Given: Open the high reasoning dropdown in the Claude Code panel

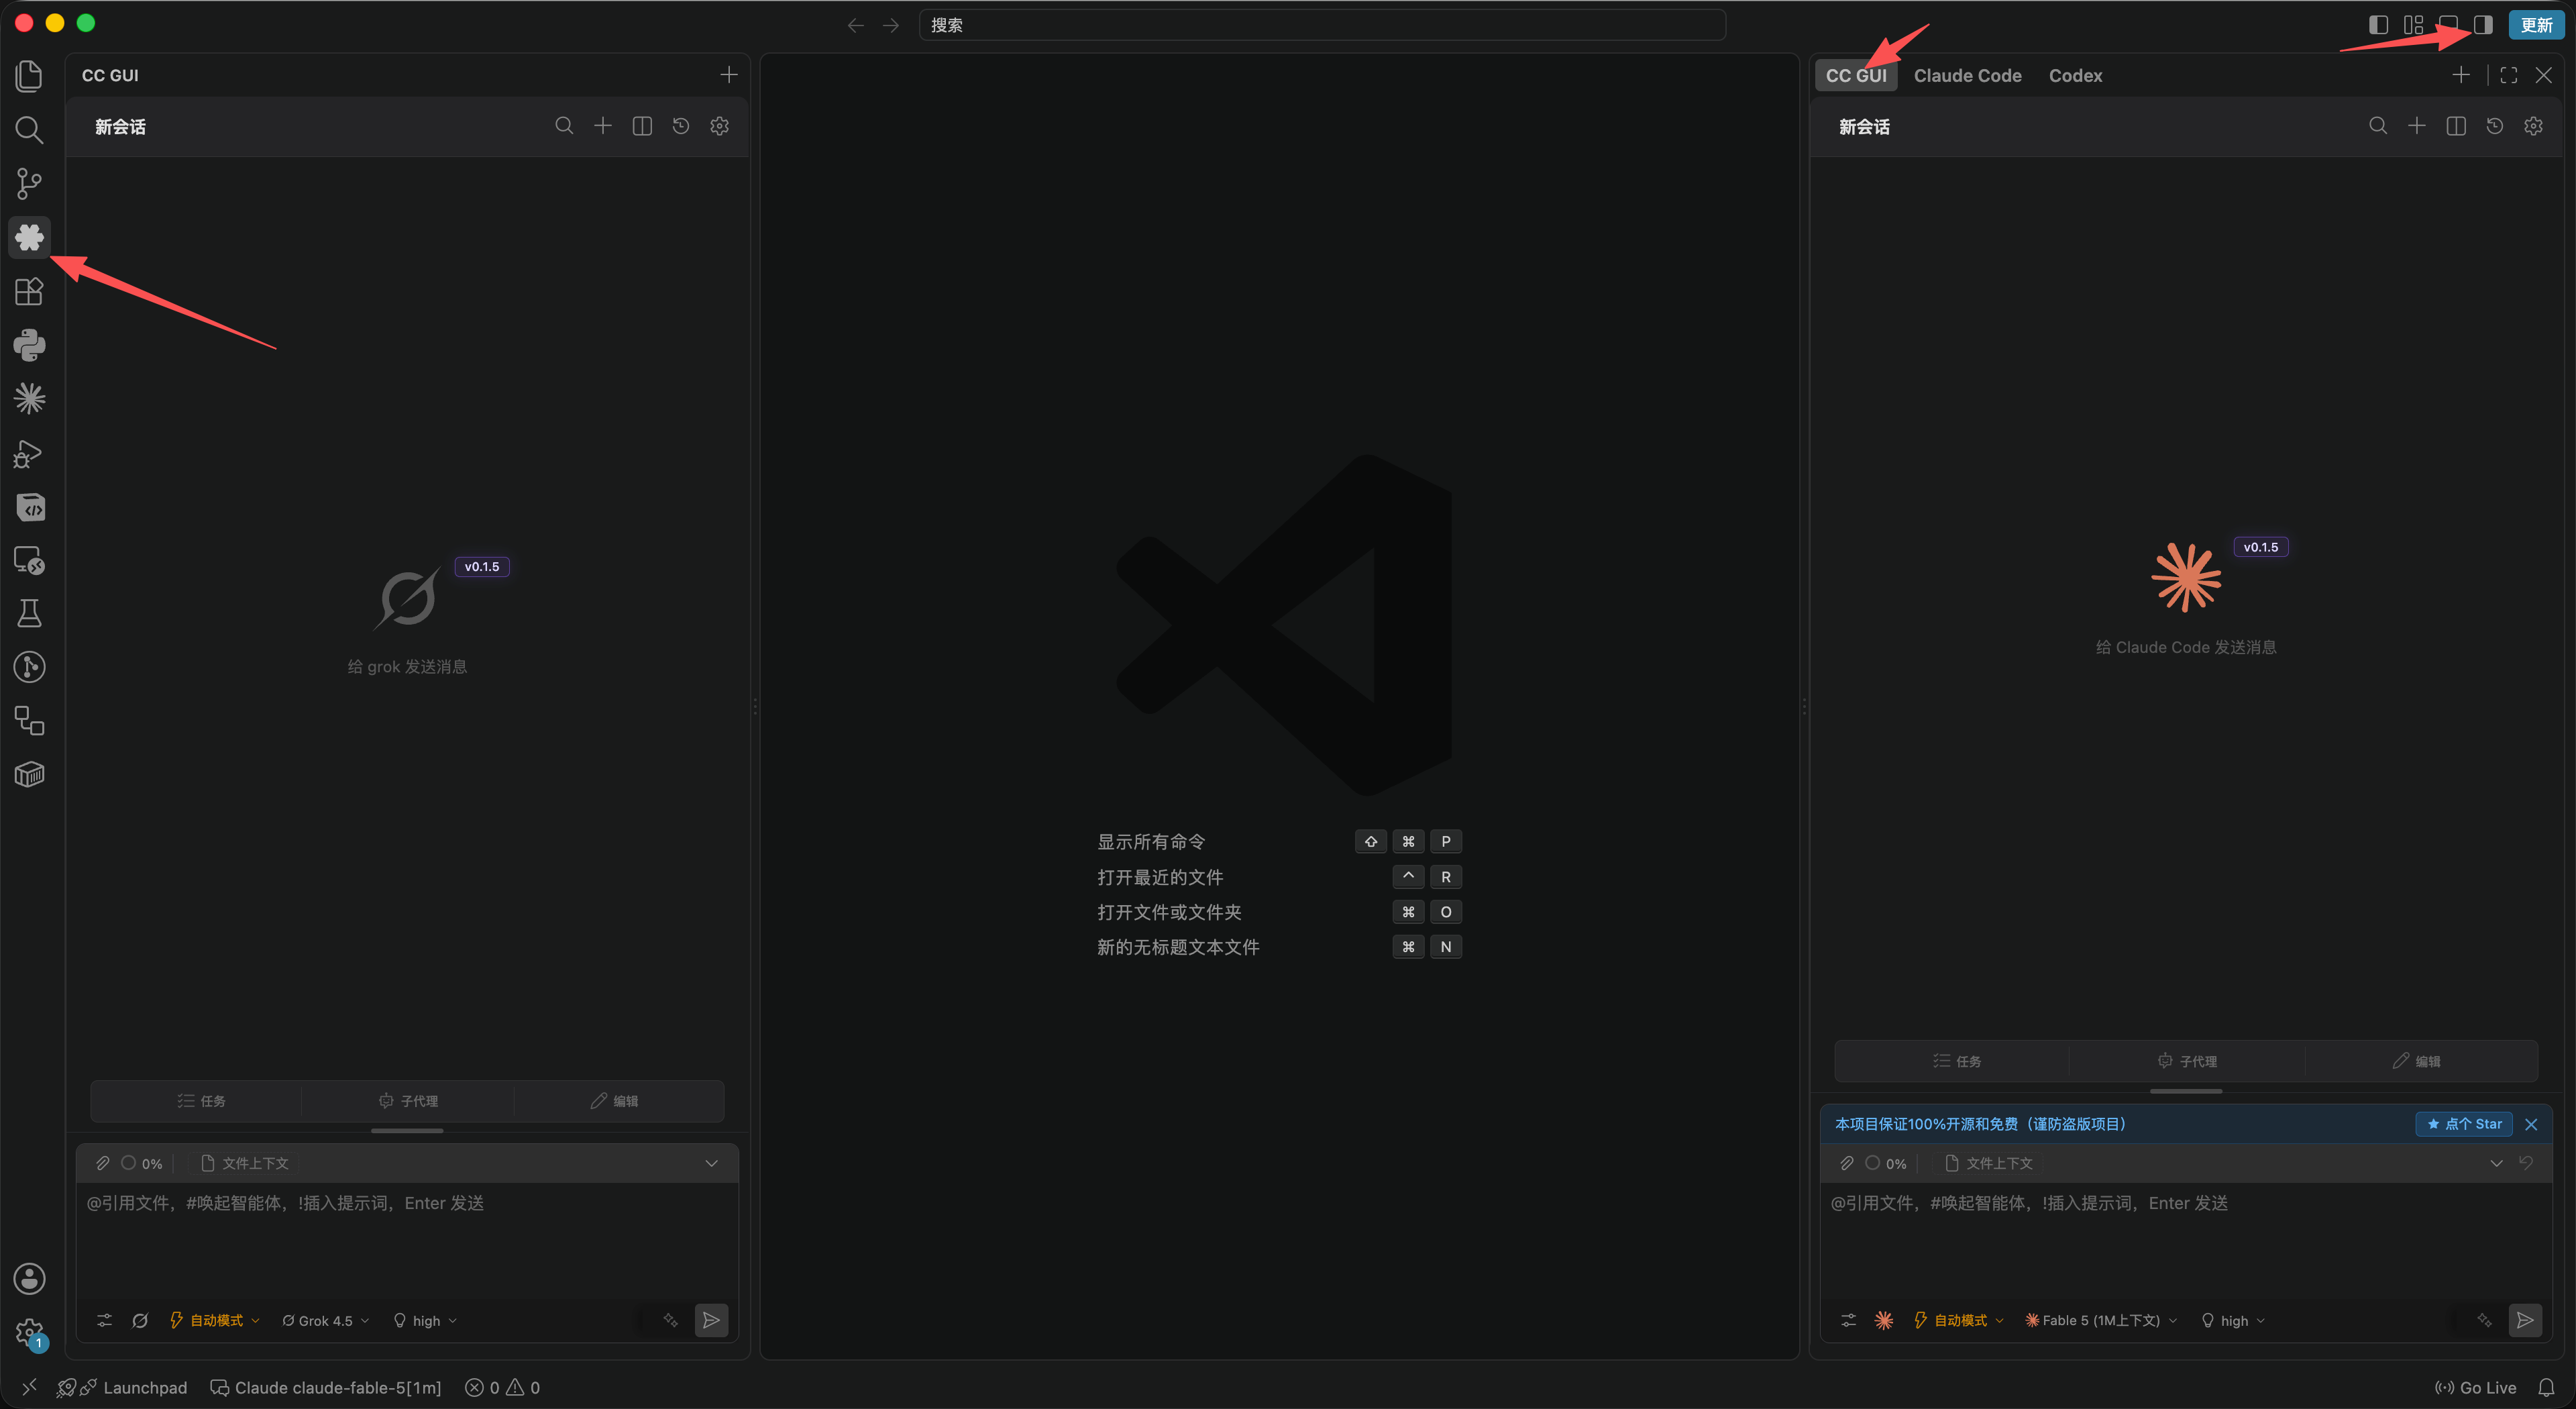Looking at the screenshot, I should tap(2233, 1320).
